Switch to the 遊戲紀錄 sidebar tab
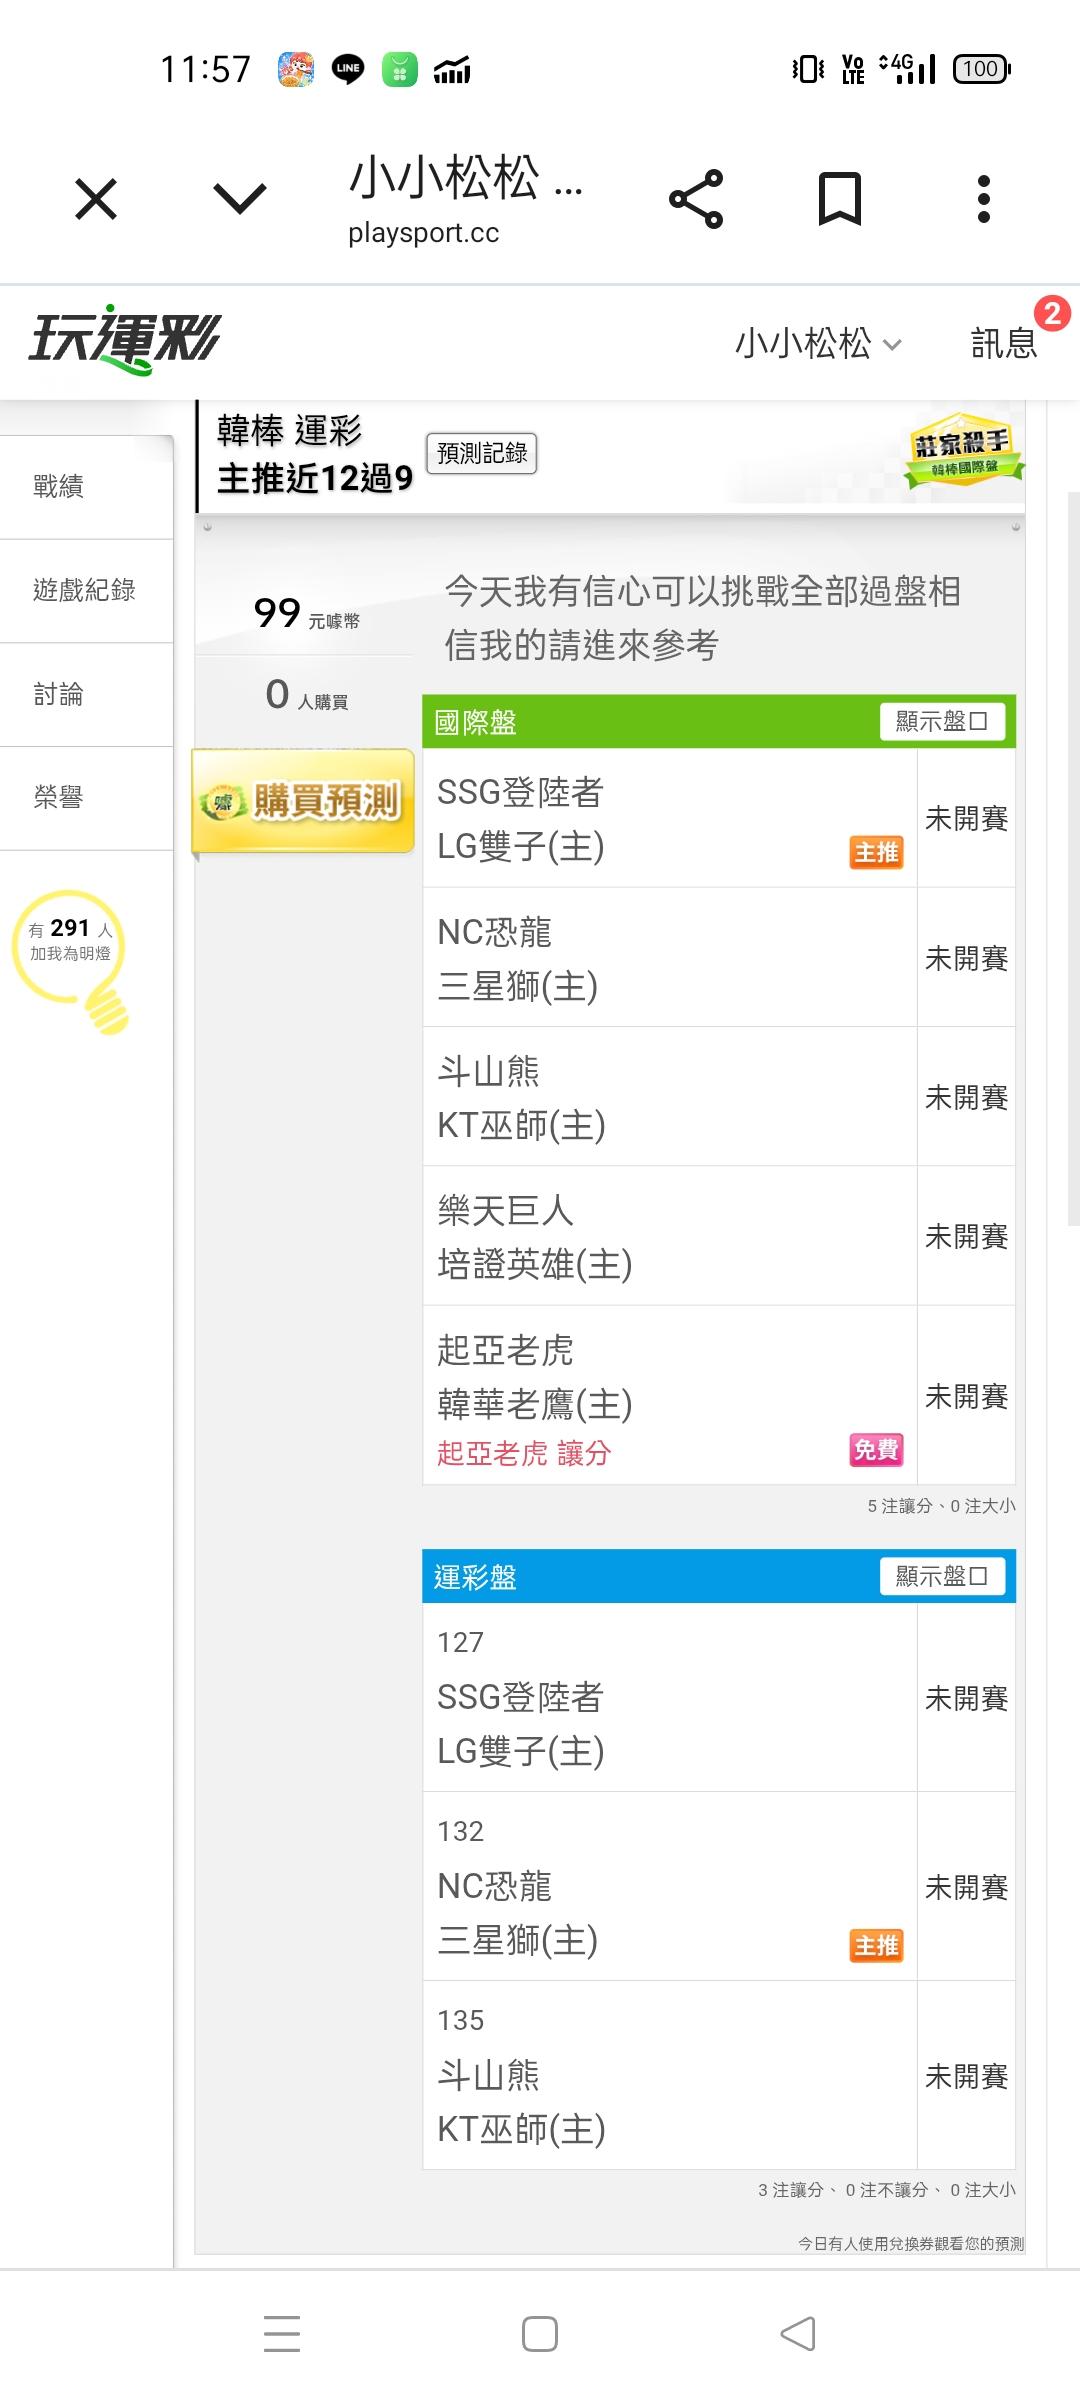The width and height of the screenshot is (1080, 2400). [x=84, y=590]
